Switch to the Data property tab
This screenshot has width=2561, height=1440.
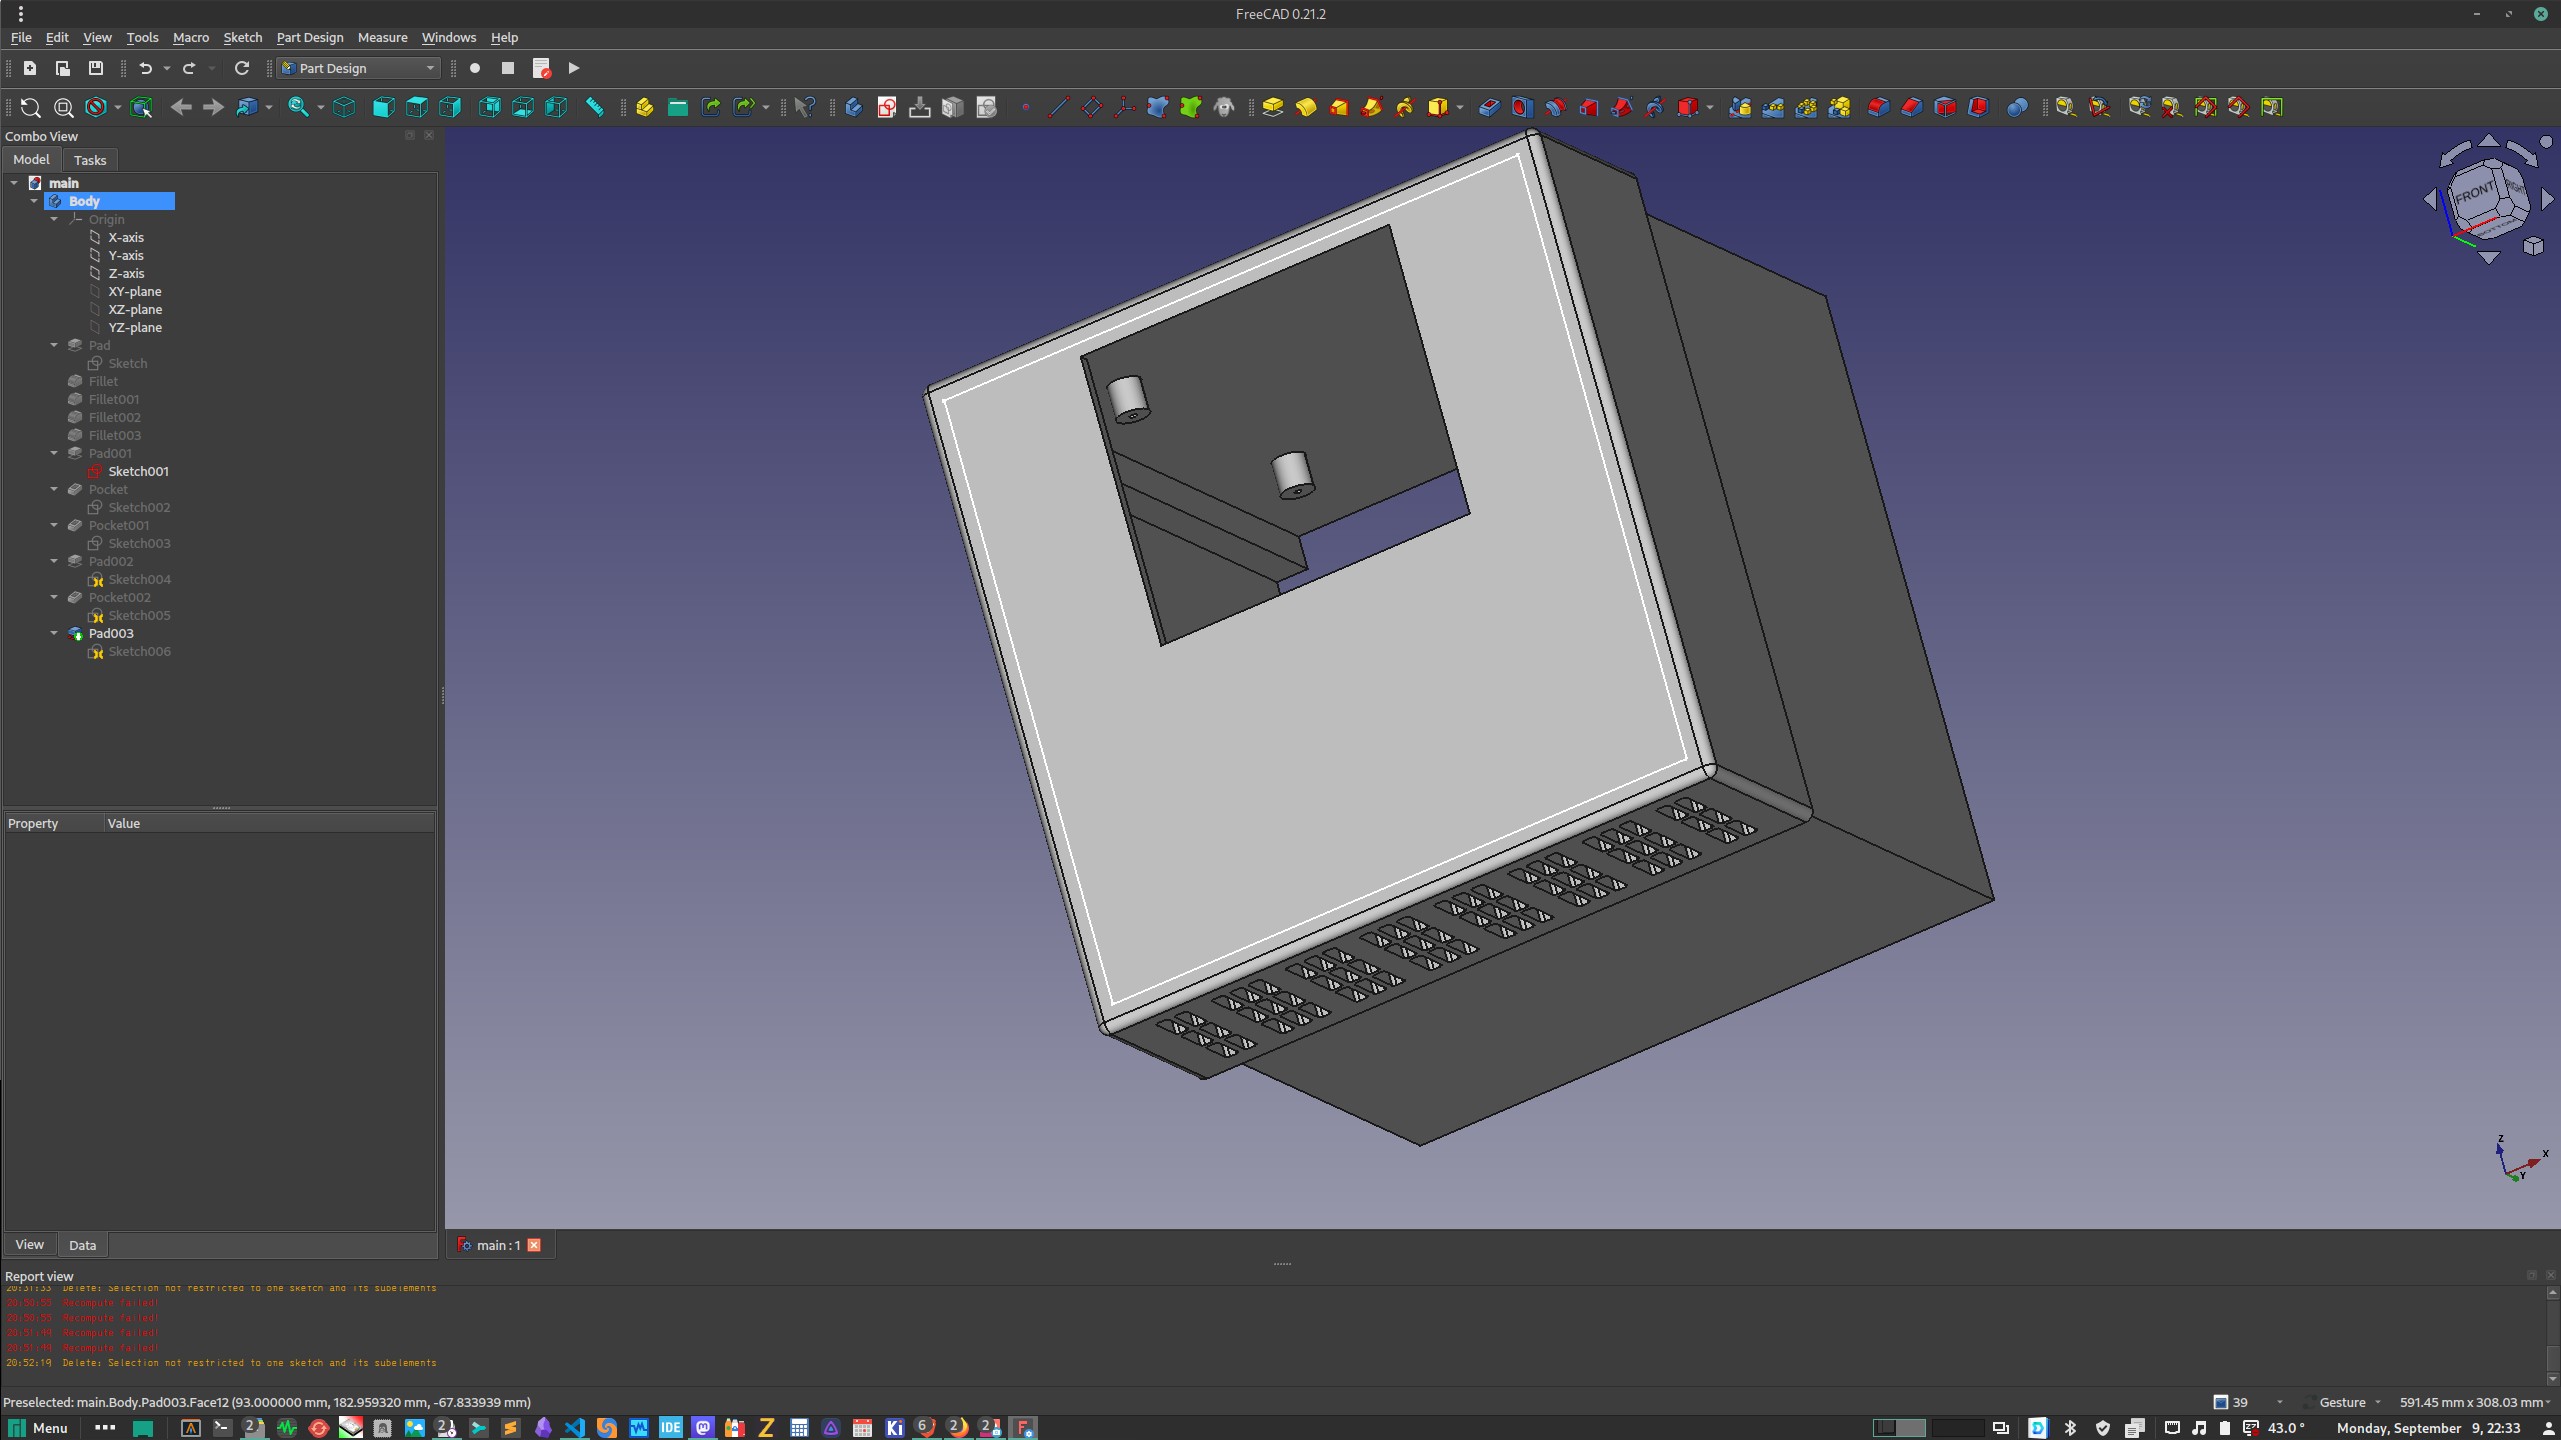pos(82,1245)
